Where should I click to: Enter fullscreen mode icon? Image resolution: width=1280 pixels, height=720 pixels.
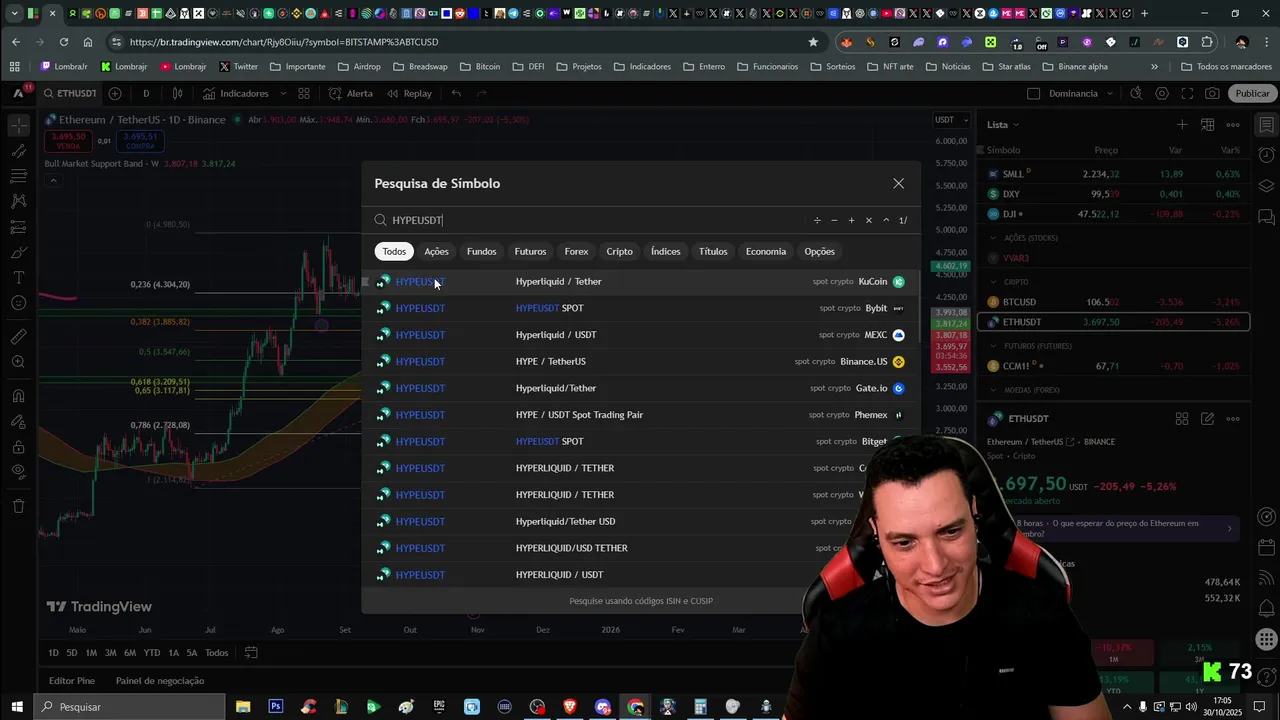[1187, 93]
